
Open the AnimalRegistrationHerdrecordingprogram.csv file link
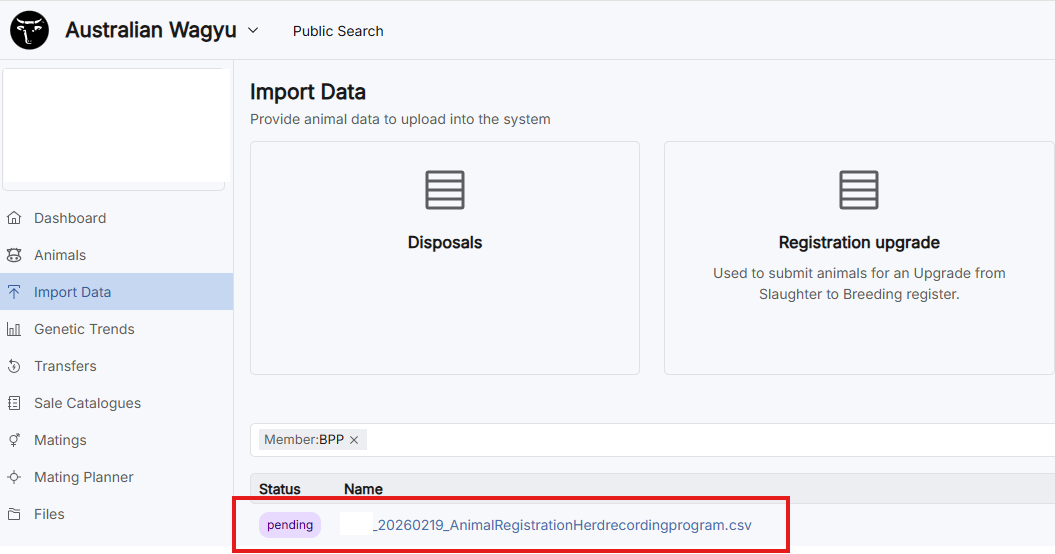[562, 525]
